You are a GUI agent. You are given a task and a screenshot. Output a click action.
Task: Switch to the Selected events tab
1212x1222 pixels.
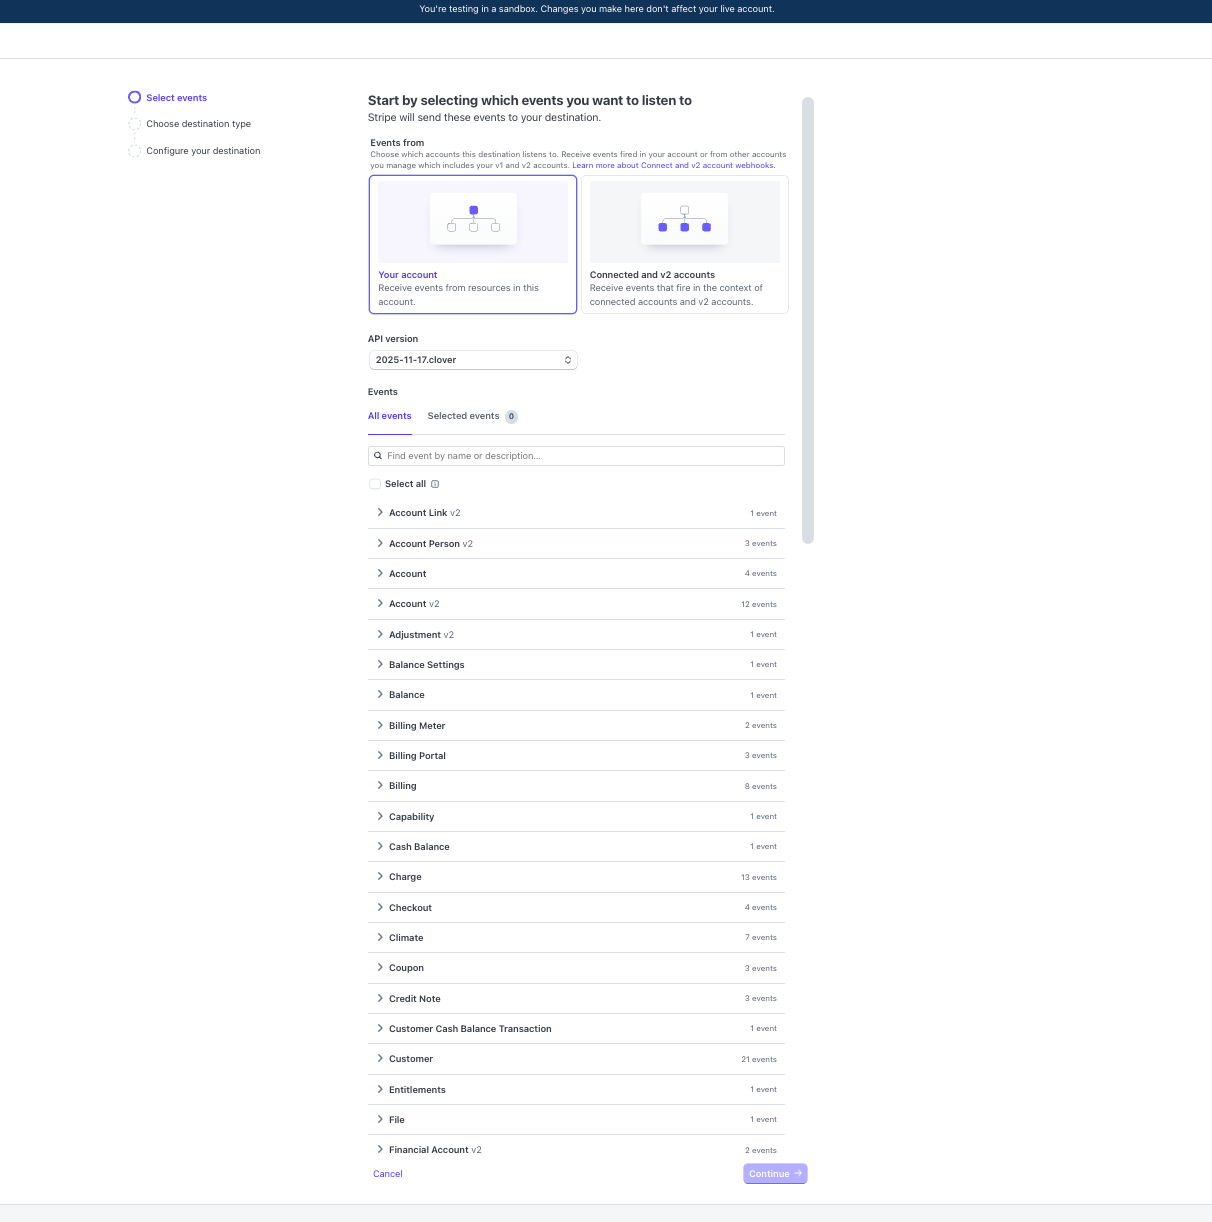pos(463,416)
